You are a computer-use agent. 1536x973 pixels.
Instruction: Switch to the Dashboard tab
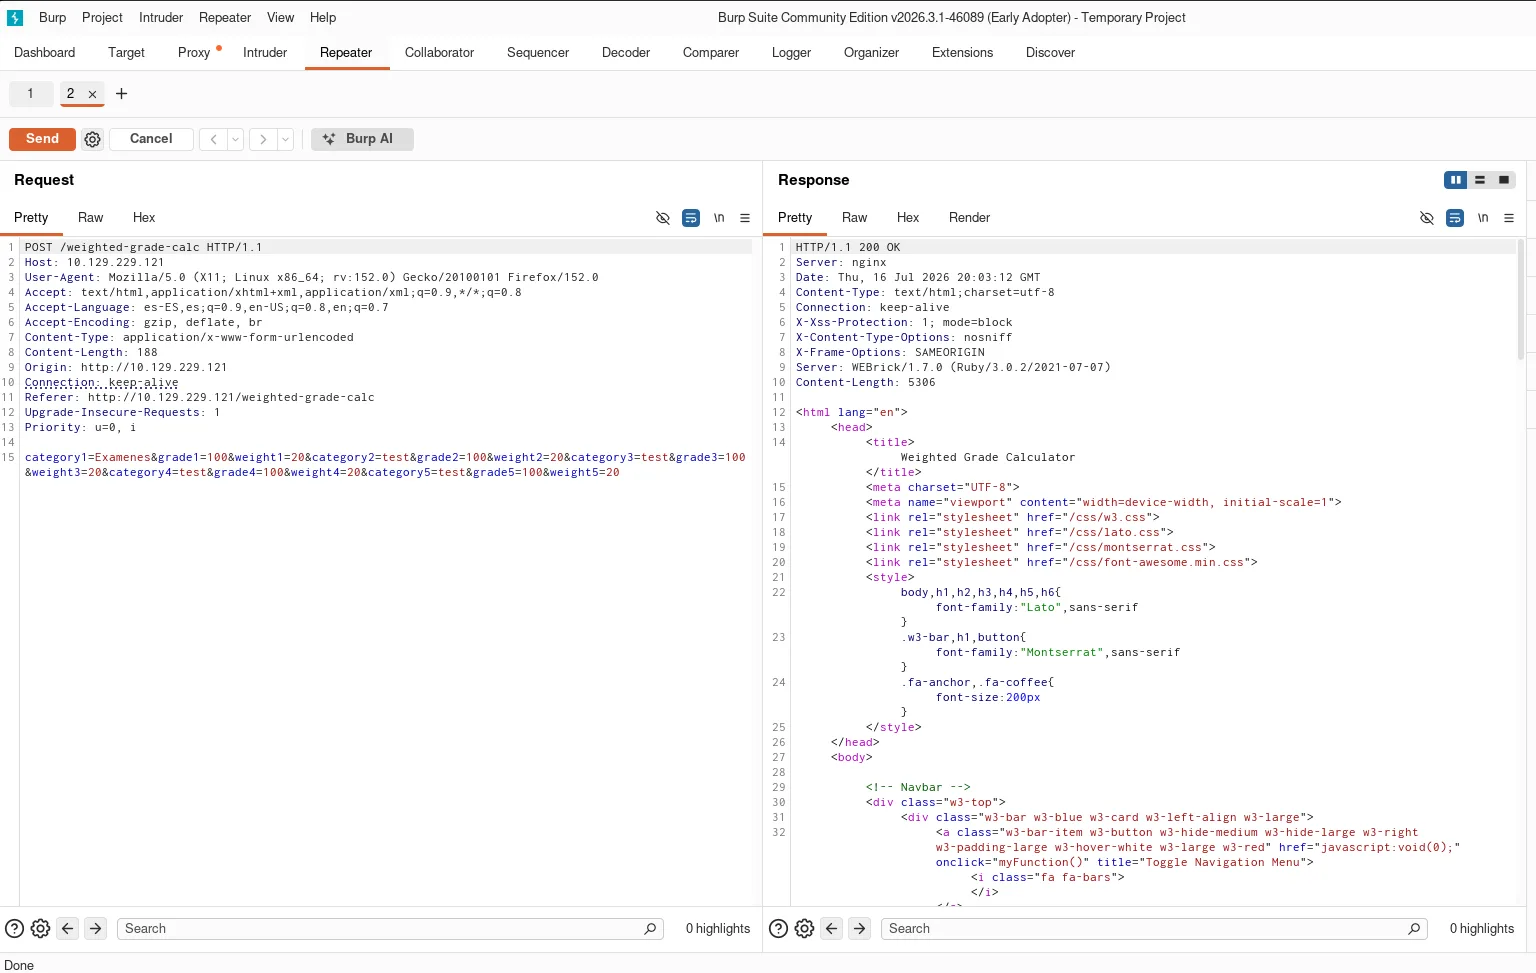(45, 53)
